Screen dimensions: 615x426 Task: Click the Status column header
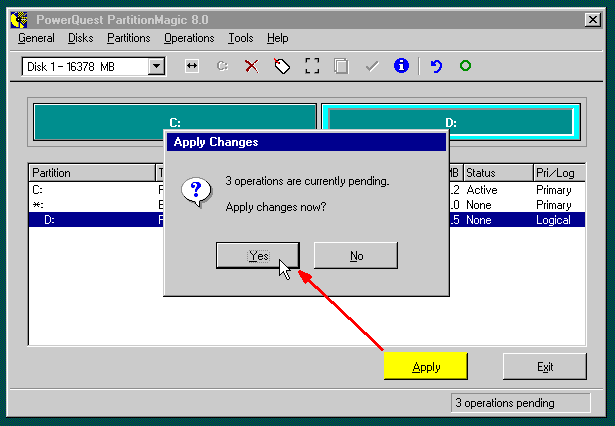498,173
